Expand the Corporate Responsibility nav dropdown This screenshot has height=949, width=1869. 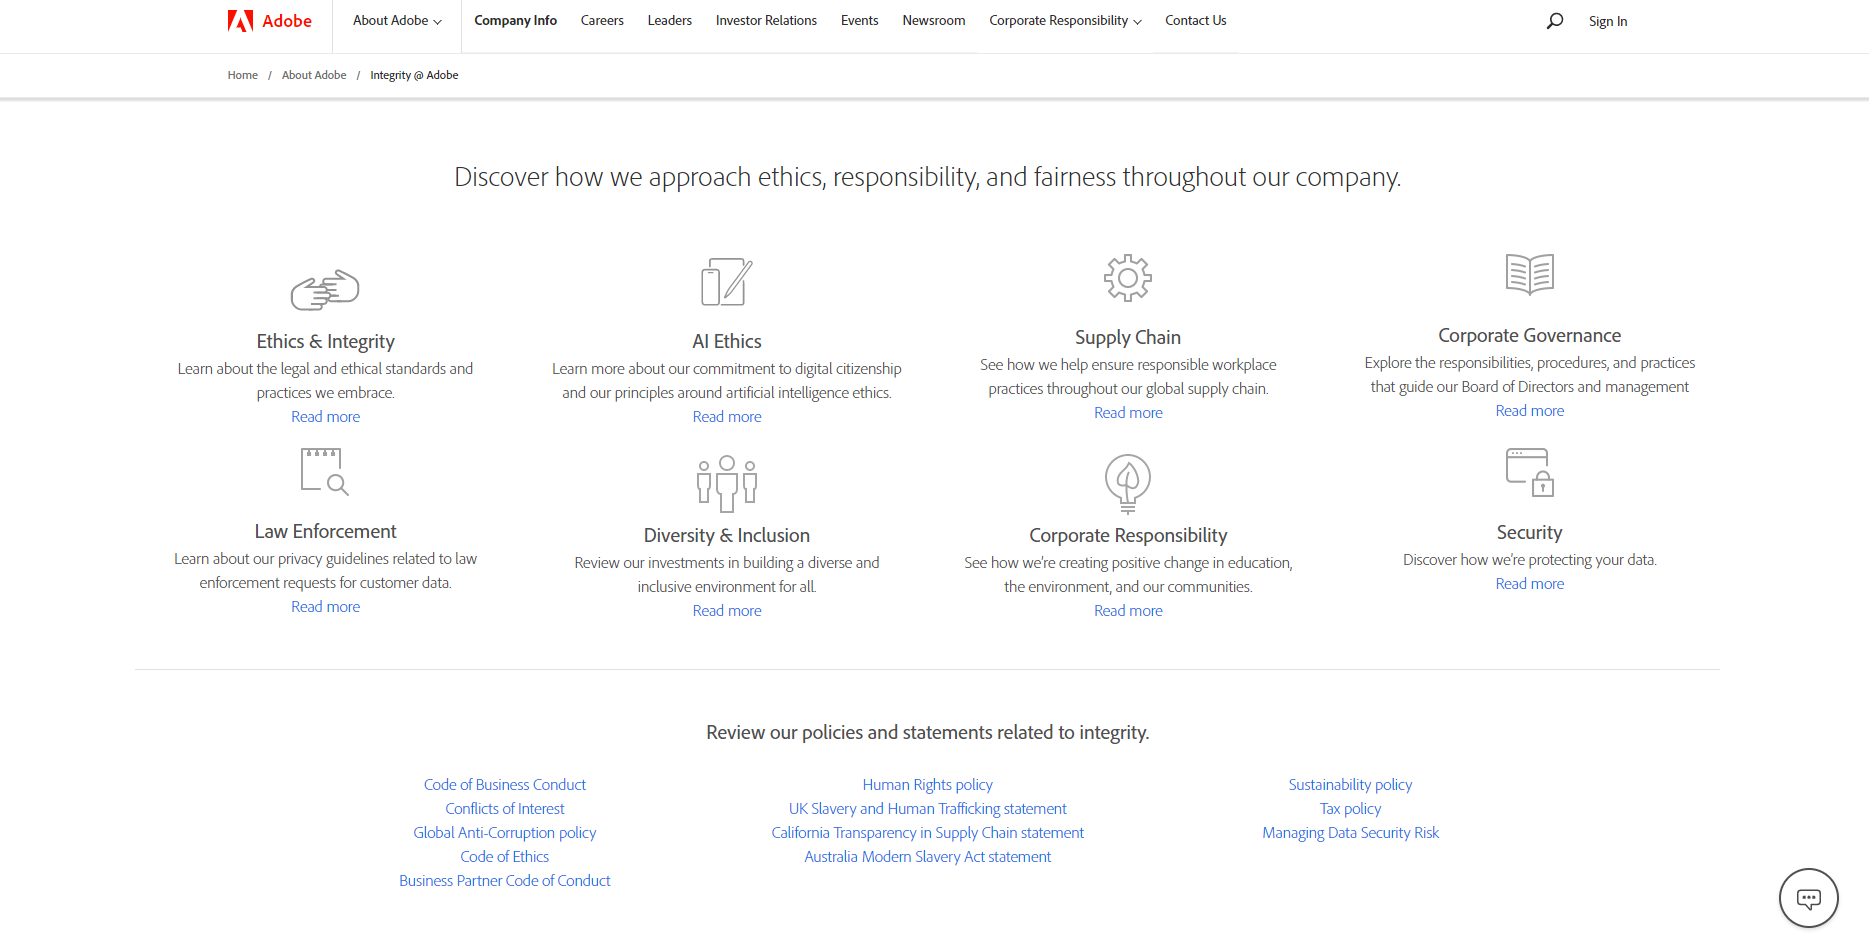(x=1065, y=21)
